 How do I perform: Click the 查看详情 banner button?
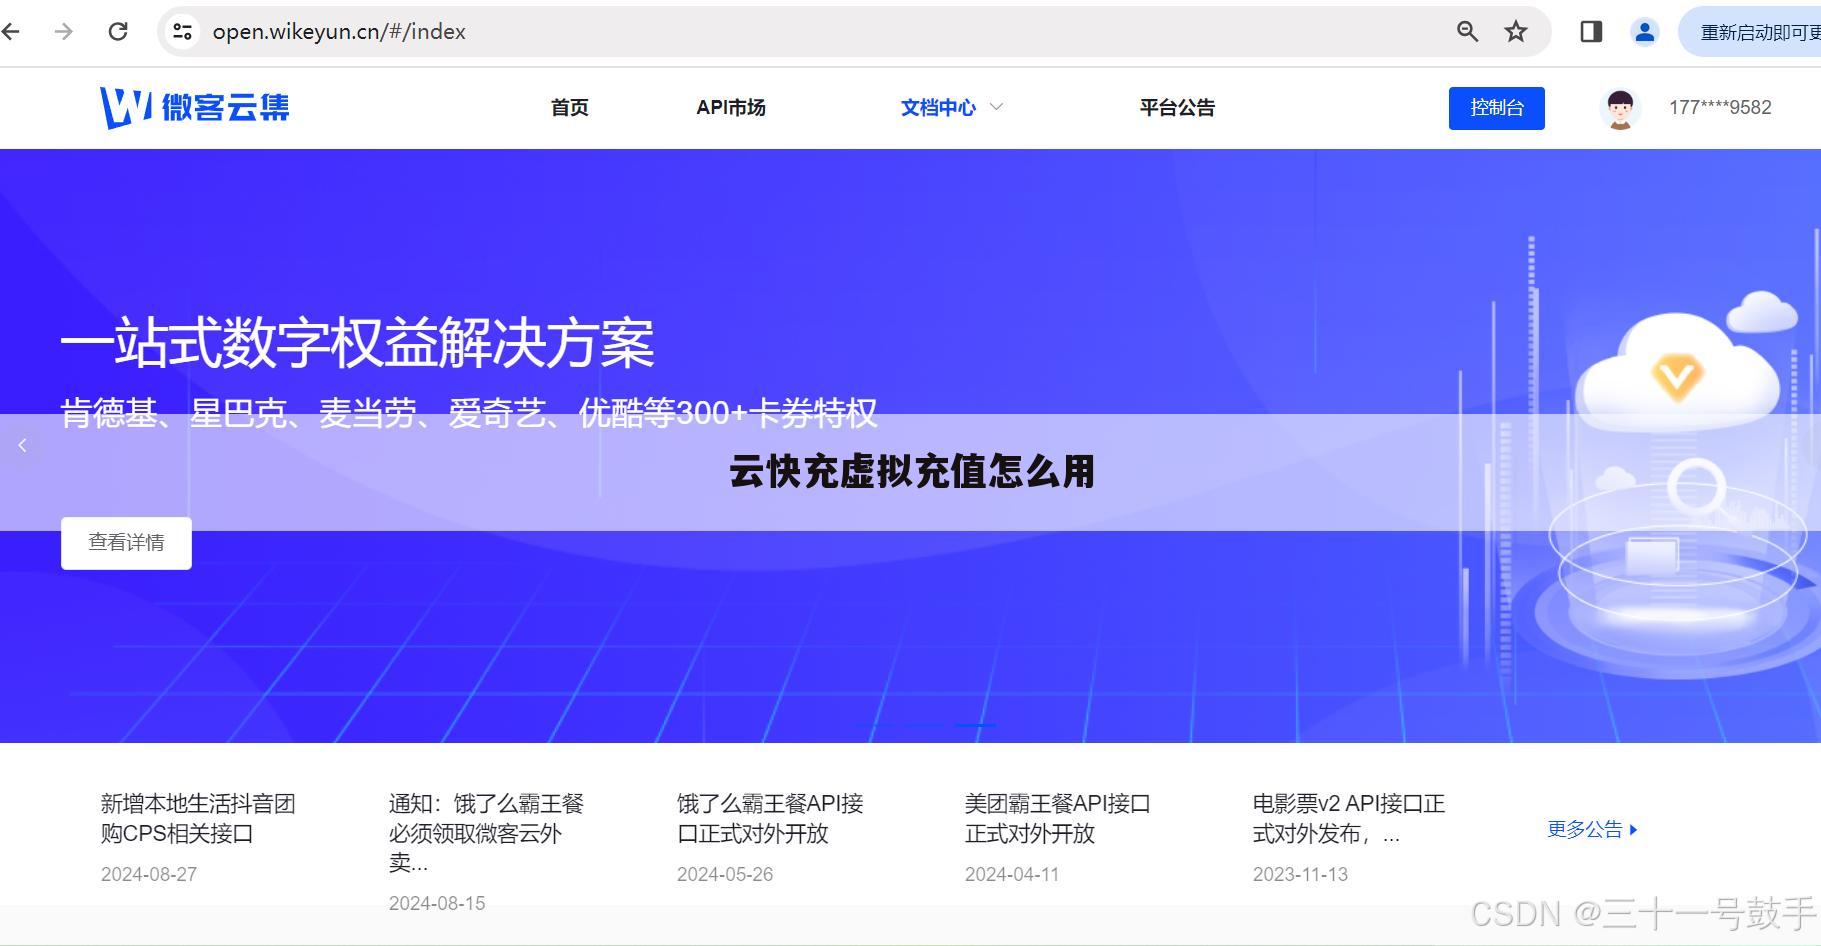click(126, 543)
